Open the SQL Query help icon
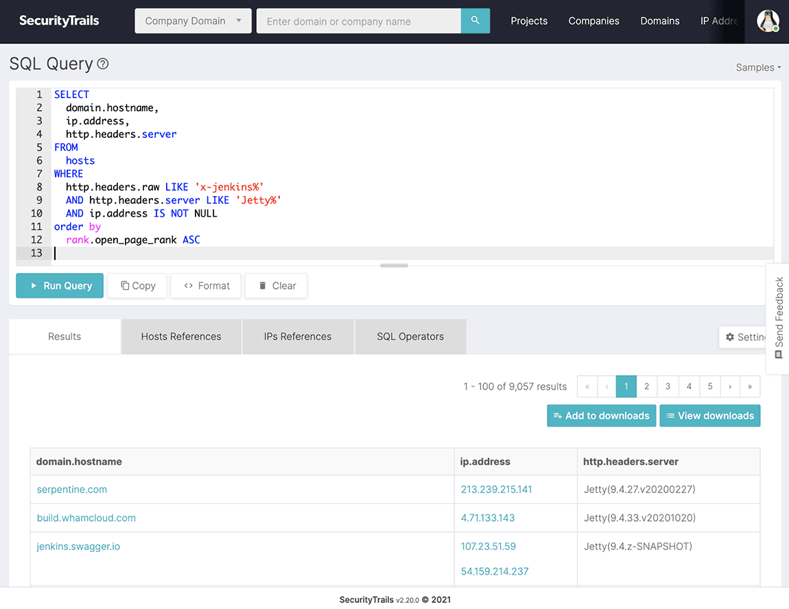789x609 pixels. click(x=103, y=64)
